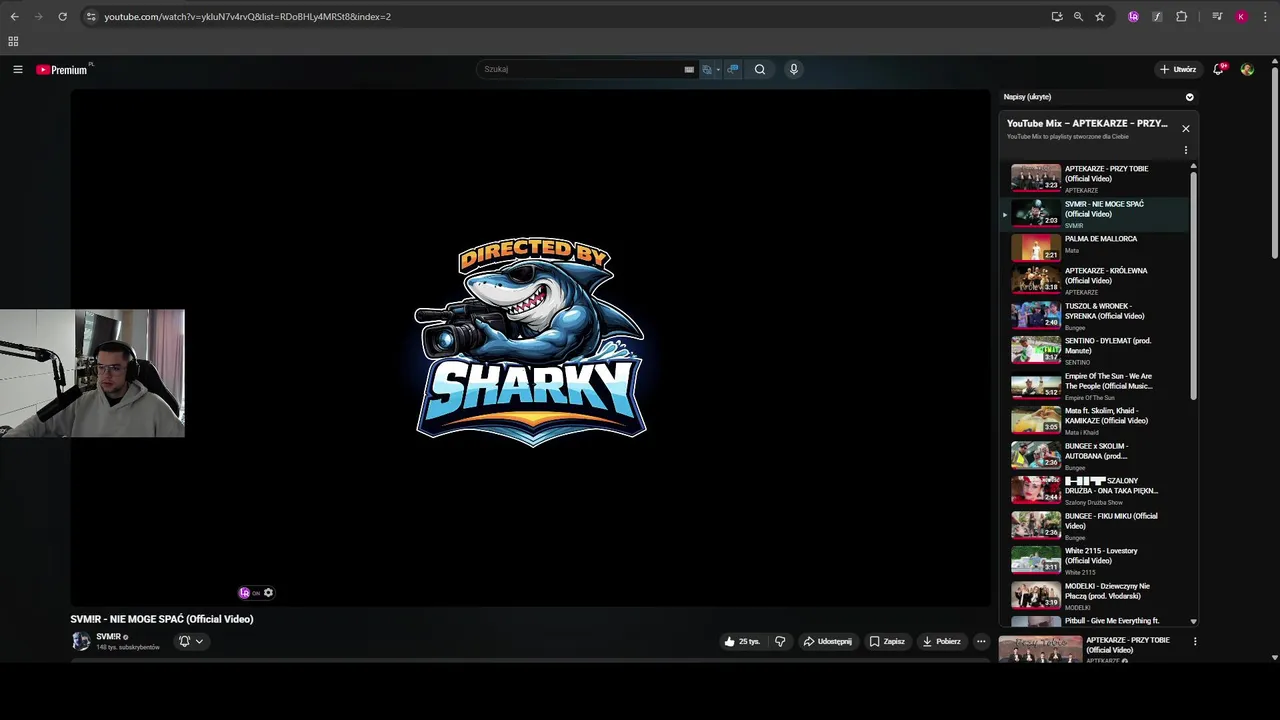This screenshot has width=1280, height=720.
Task: Dislike the video with thumbs down
Action: point(780,641)
